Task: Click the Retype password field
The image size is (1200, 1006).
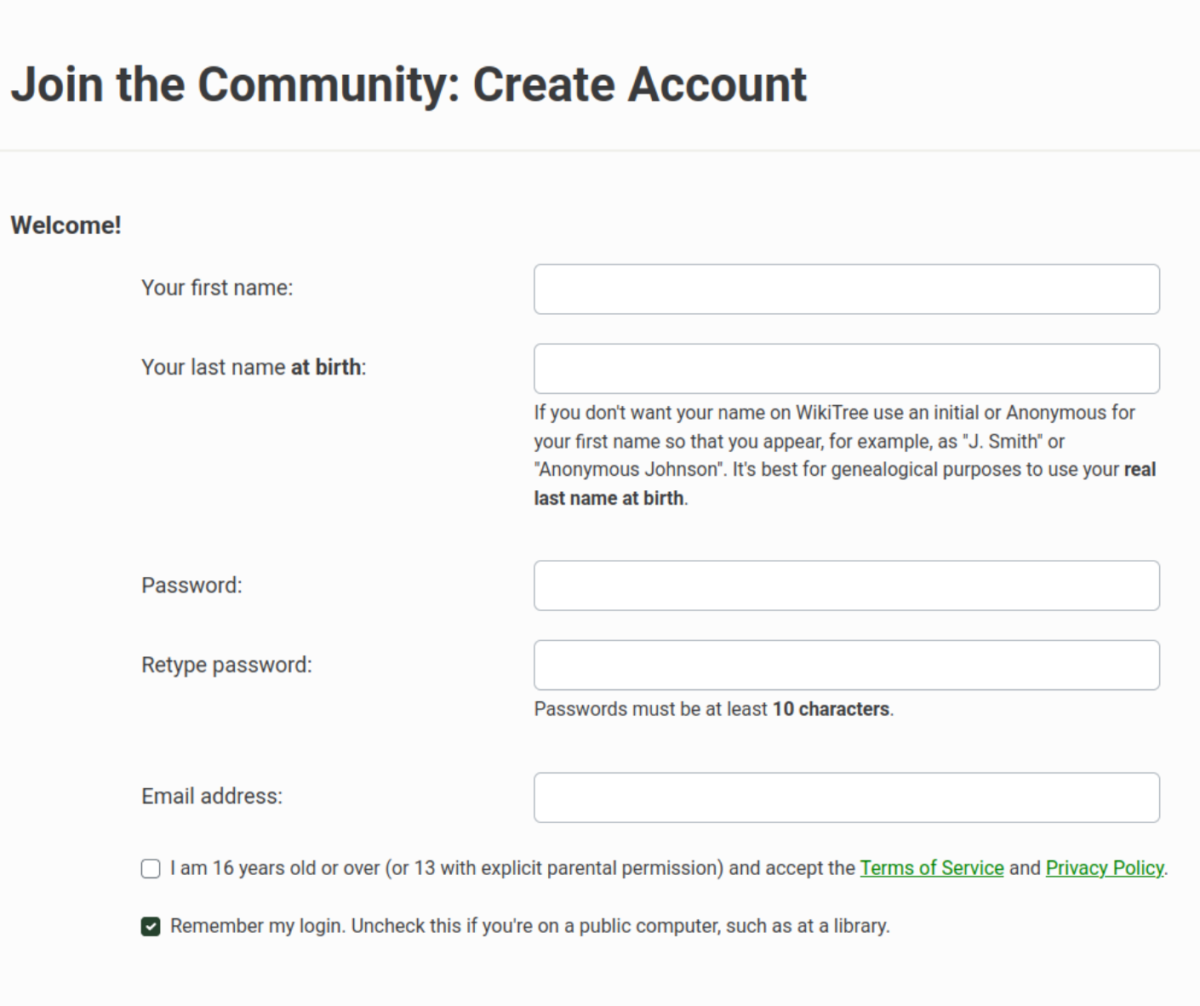Action: click(x=847, y=665)
